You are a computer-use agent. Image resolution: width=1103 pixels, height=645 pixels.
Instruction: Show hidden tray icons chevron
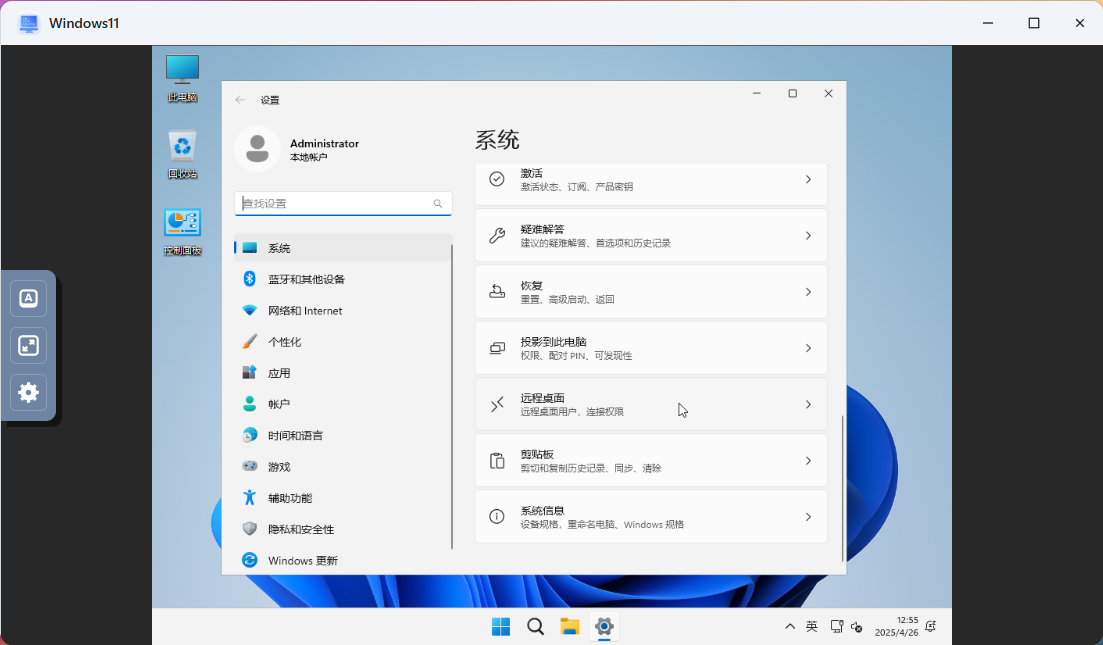(790, 627)
